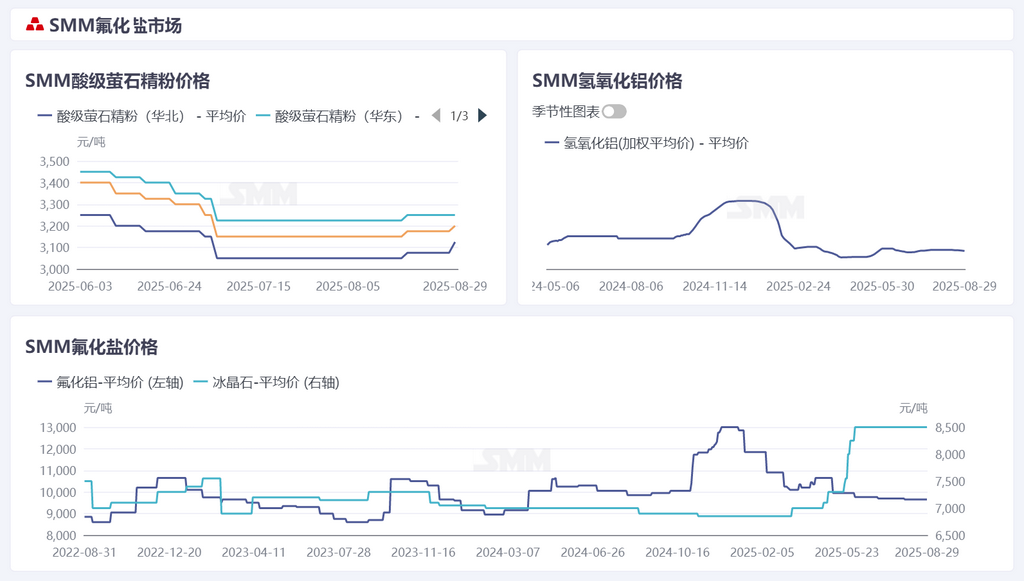Click the 3,400 axis value
Viewport: 1024px width, 581px height.
click(55, 183)
